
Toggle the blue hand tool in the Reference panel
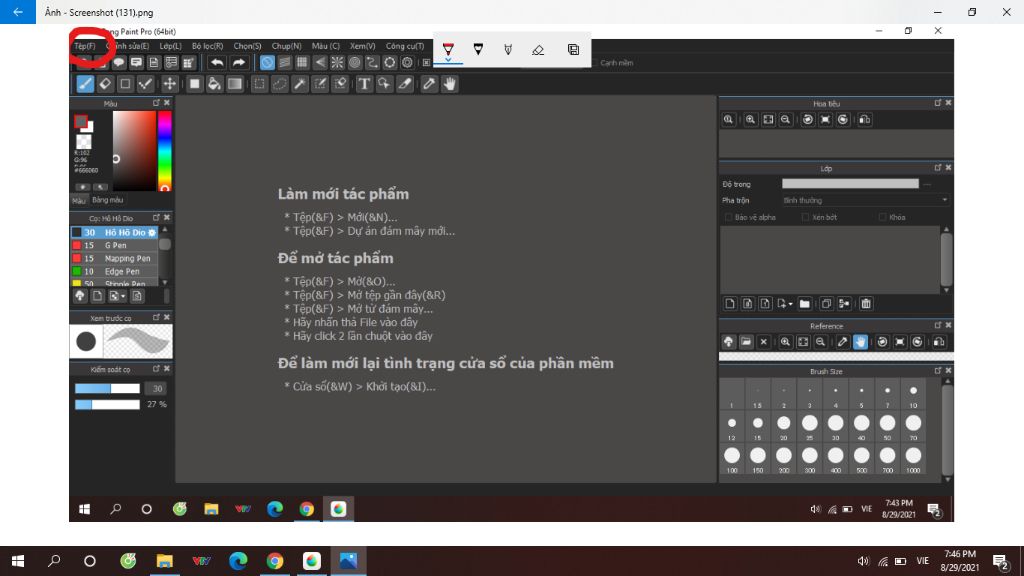click(x=860, y=342)
